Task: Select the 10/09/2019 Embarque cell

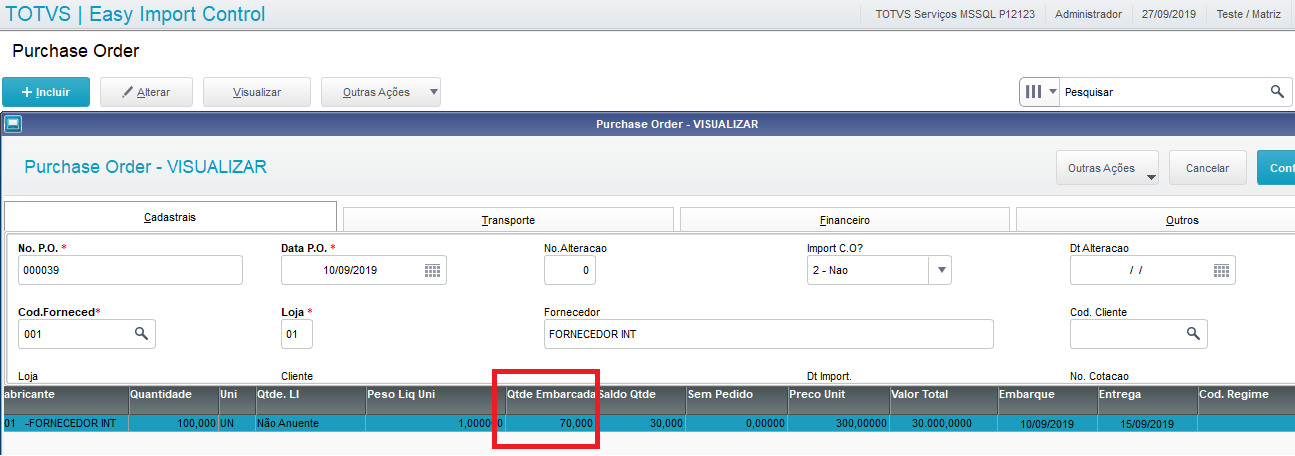Action: 1047,423
